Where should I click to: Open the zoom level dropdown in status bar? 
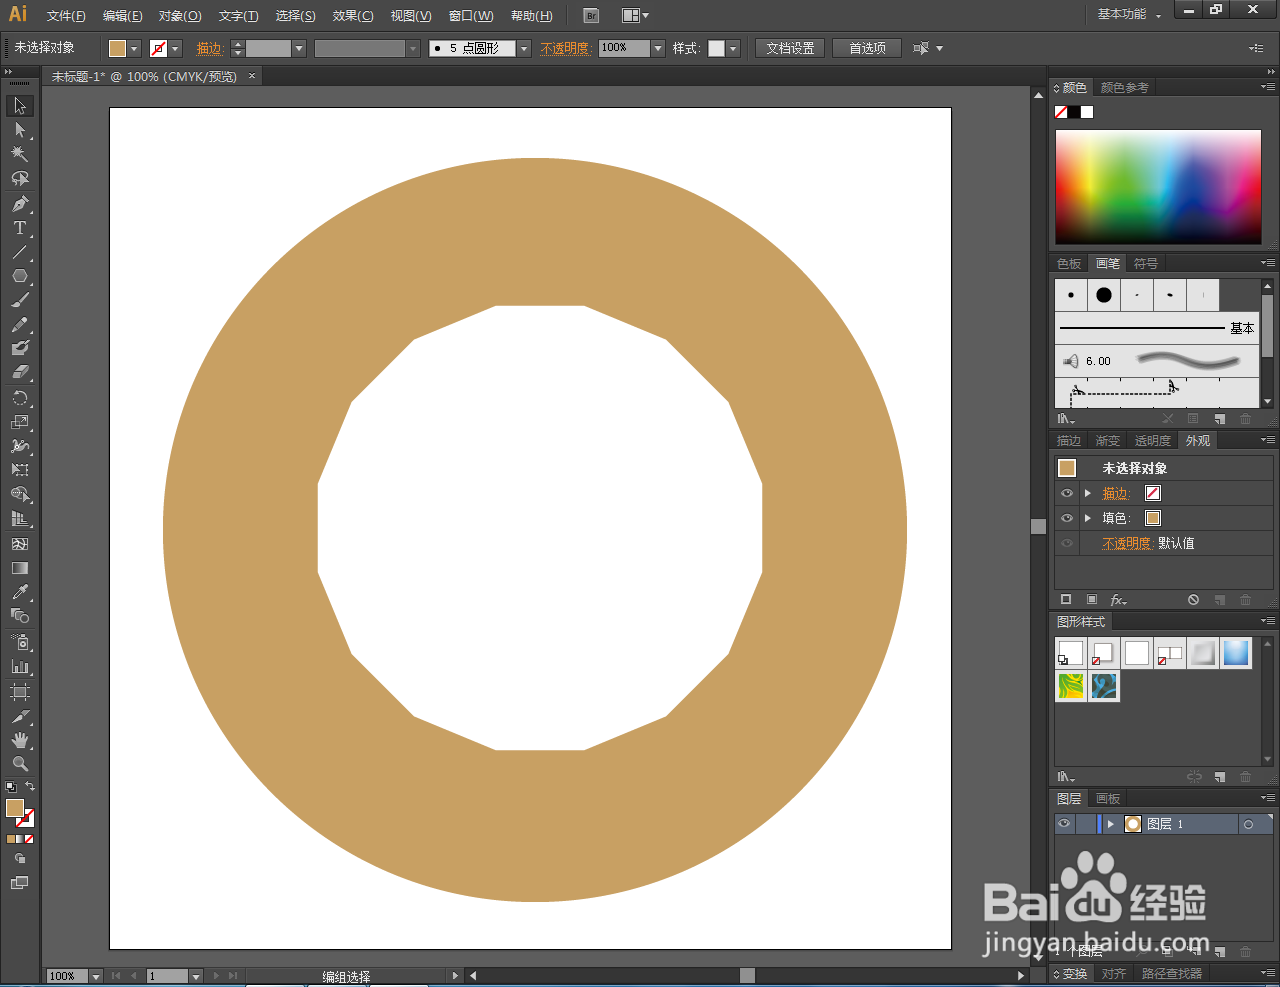coord(96,976)
